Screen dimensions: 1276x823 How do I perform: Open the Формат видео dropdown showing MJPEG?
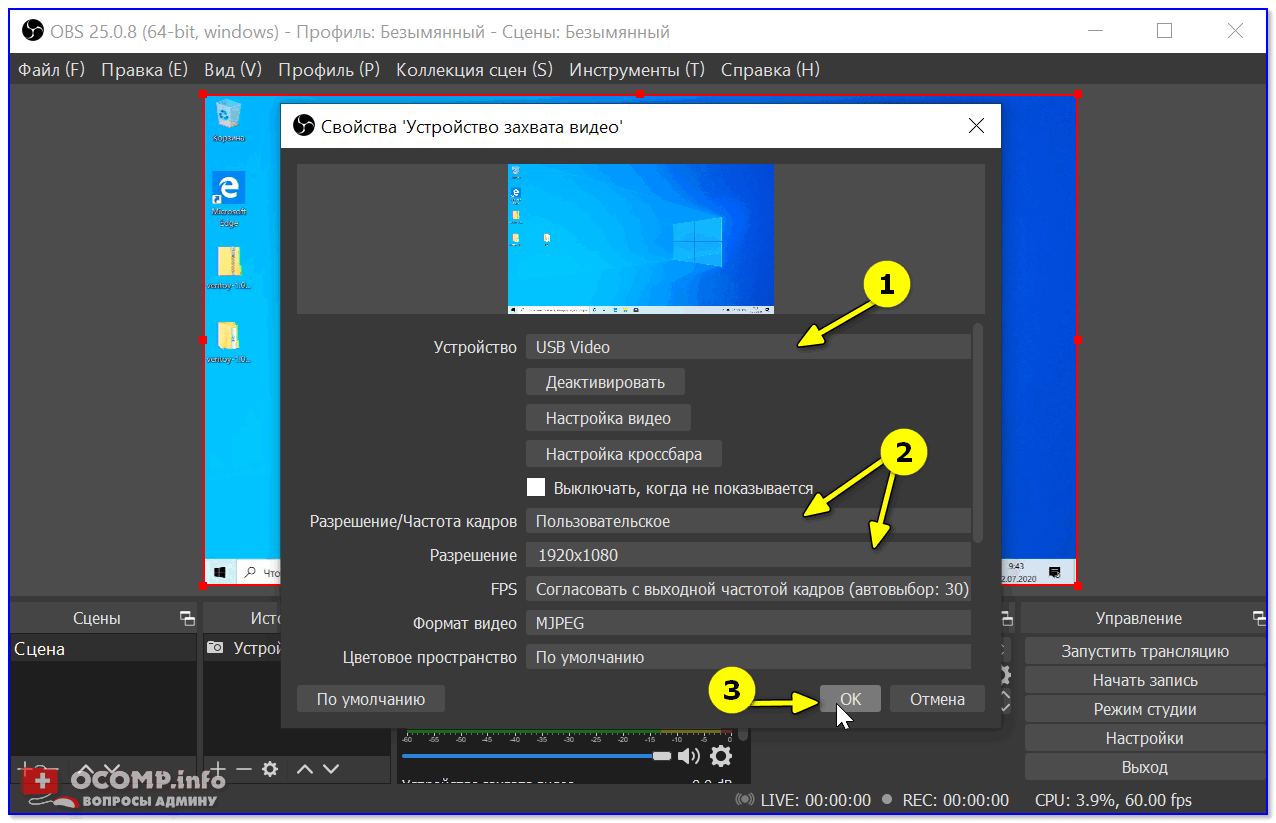pyautogui.click(x=747, y=623)
